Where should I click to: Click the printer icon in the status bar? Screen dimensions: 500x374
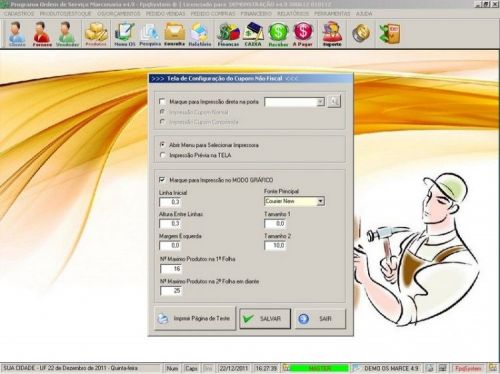tap(430, 368)
